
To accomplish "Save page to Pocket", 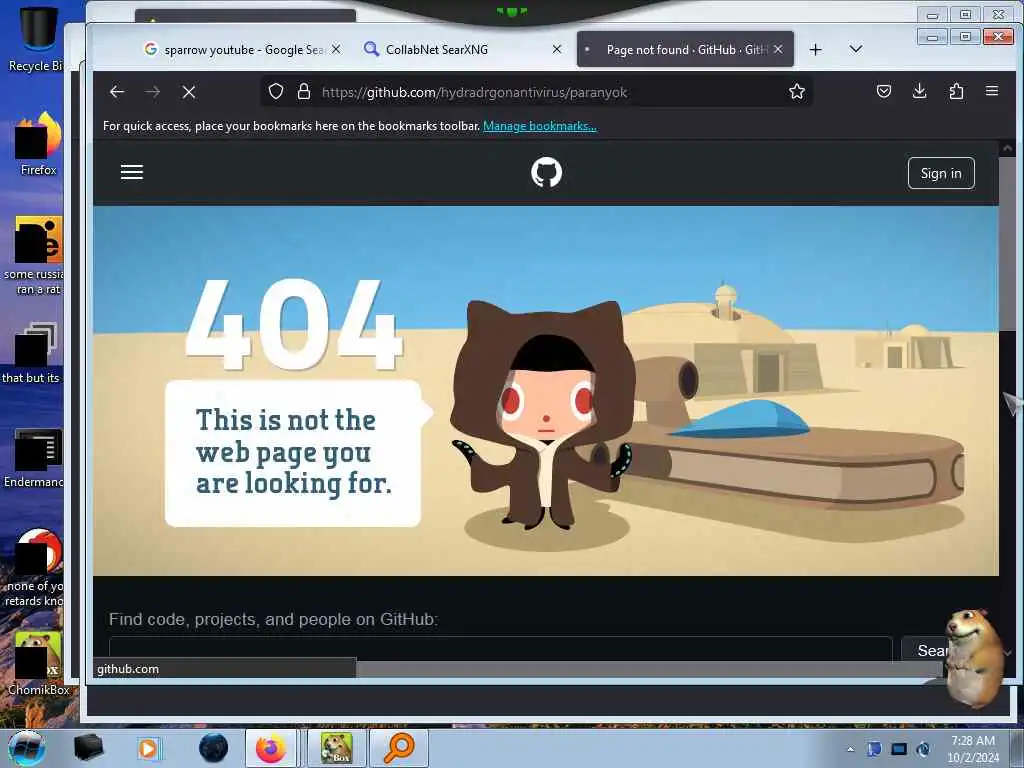I will [x=884, y=91].
